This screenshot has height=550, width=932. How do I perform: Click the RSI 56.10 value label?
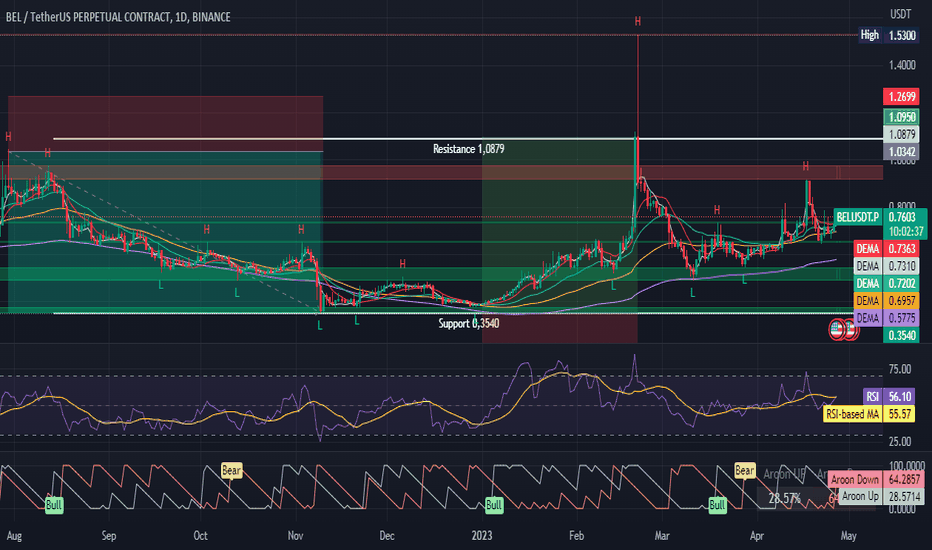tap(889, 397)
